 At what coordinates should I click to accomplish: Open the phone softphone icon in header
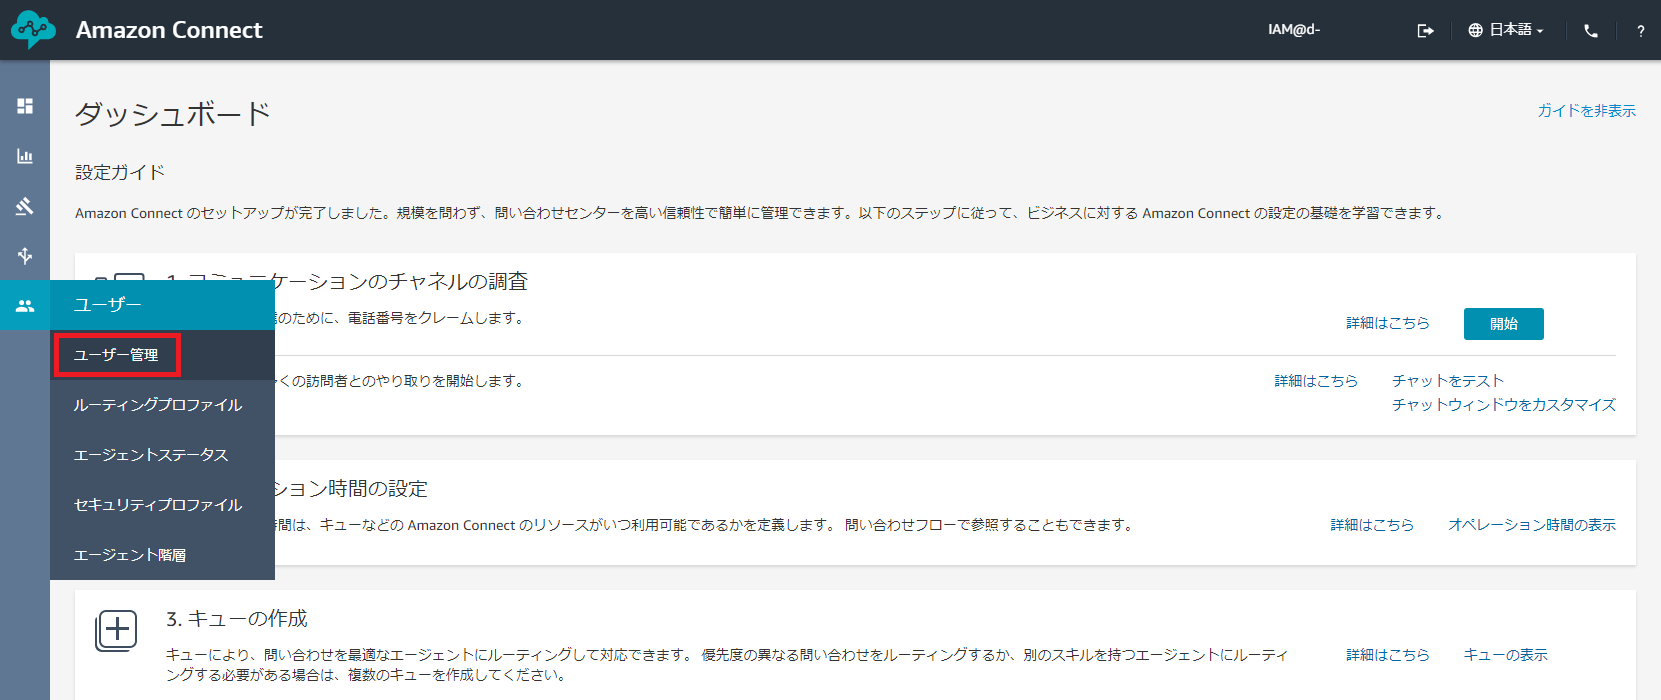coord(1591,31)
